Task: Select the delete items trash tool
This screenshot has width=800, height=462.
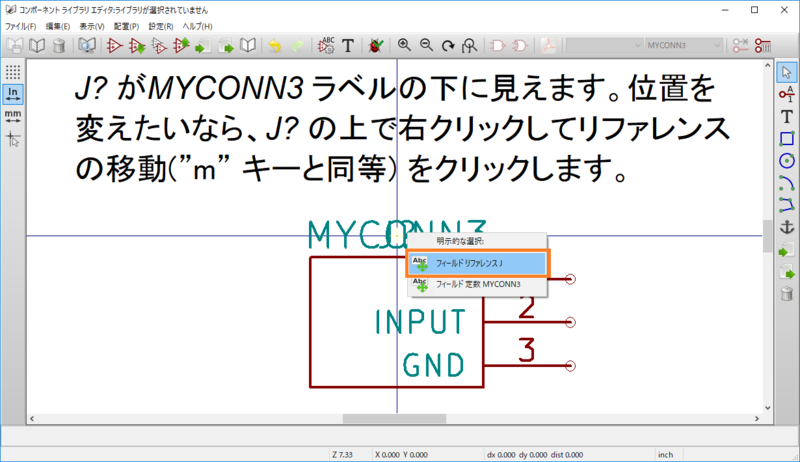Action: pyautogui.click(x=786, y=294)
